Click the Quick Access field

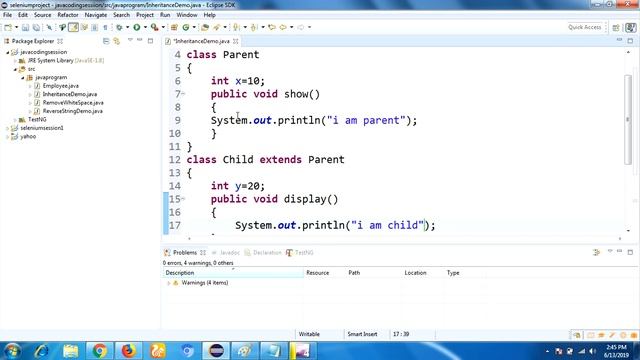(x=584, y=27)
